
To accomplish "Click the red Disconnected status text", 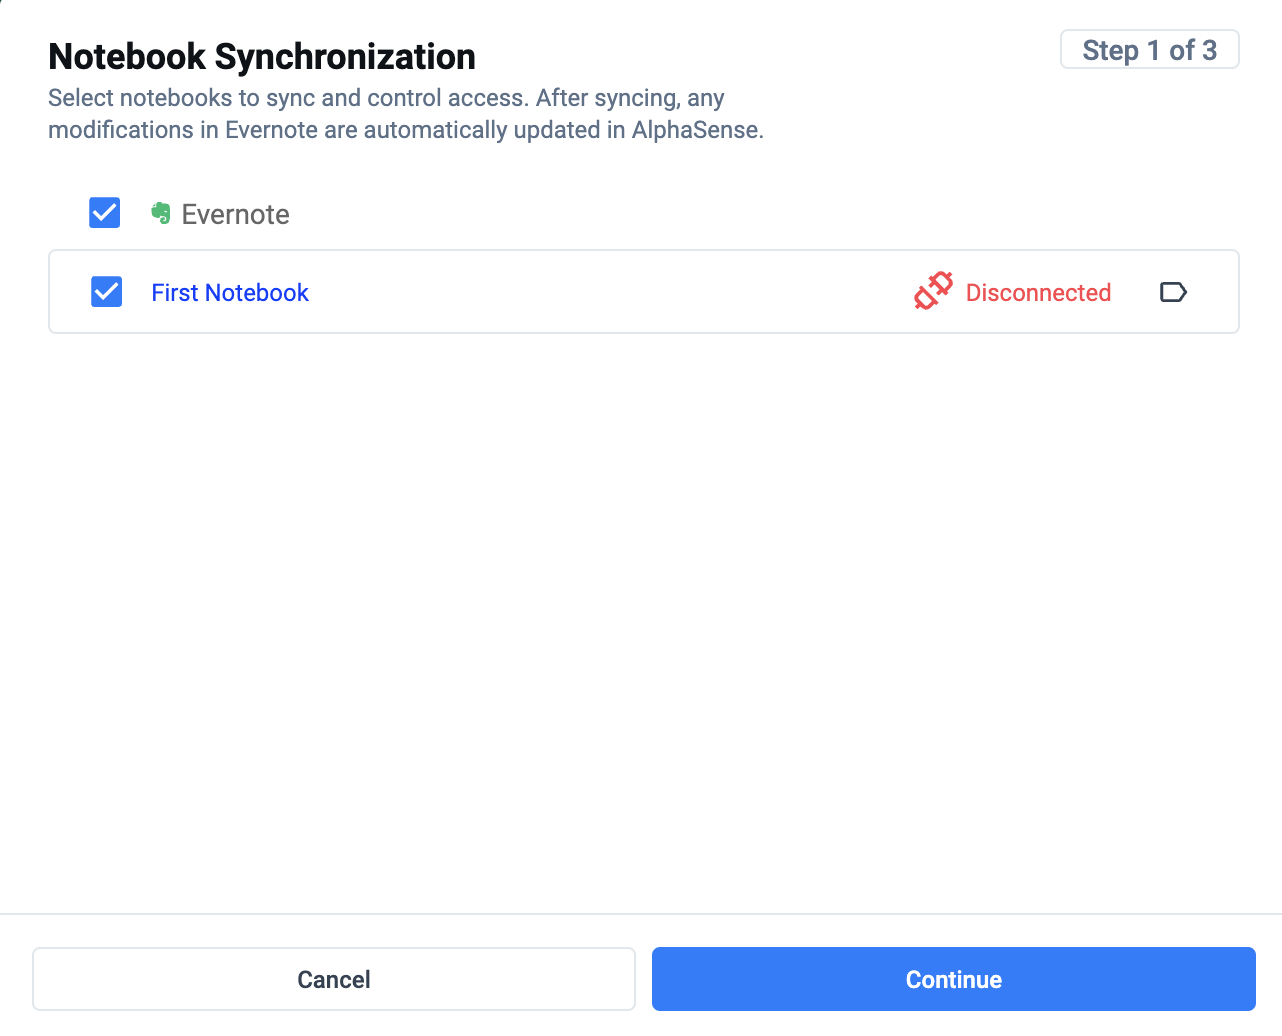I will click(x=1038, y=293).
